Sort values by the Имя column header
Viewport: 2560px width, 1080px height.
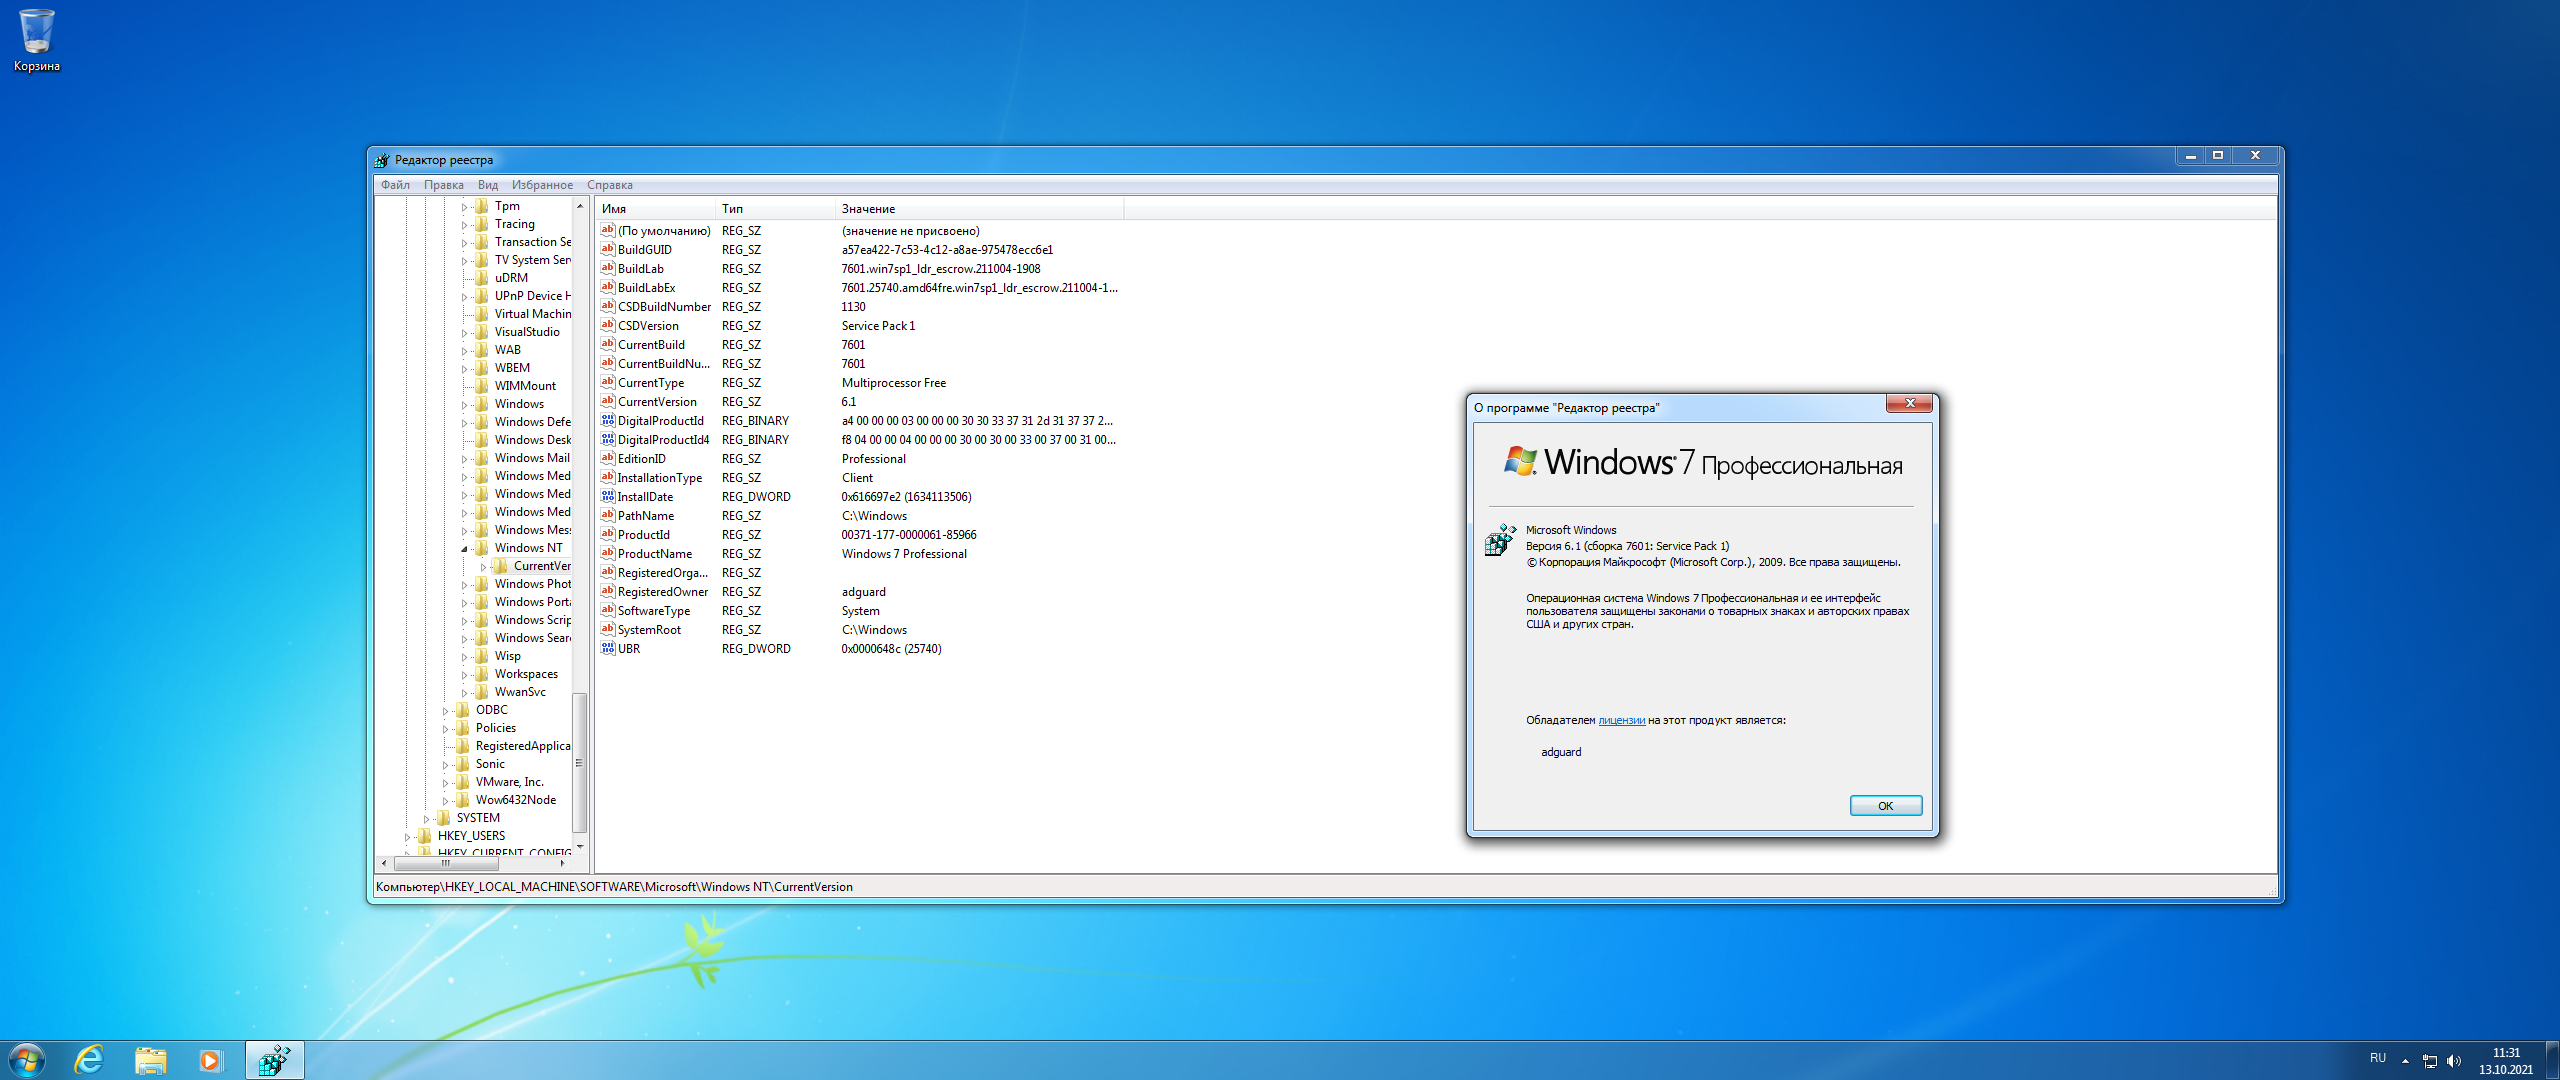point(655,209)
